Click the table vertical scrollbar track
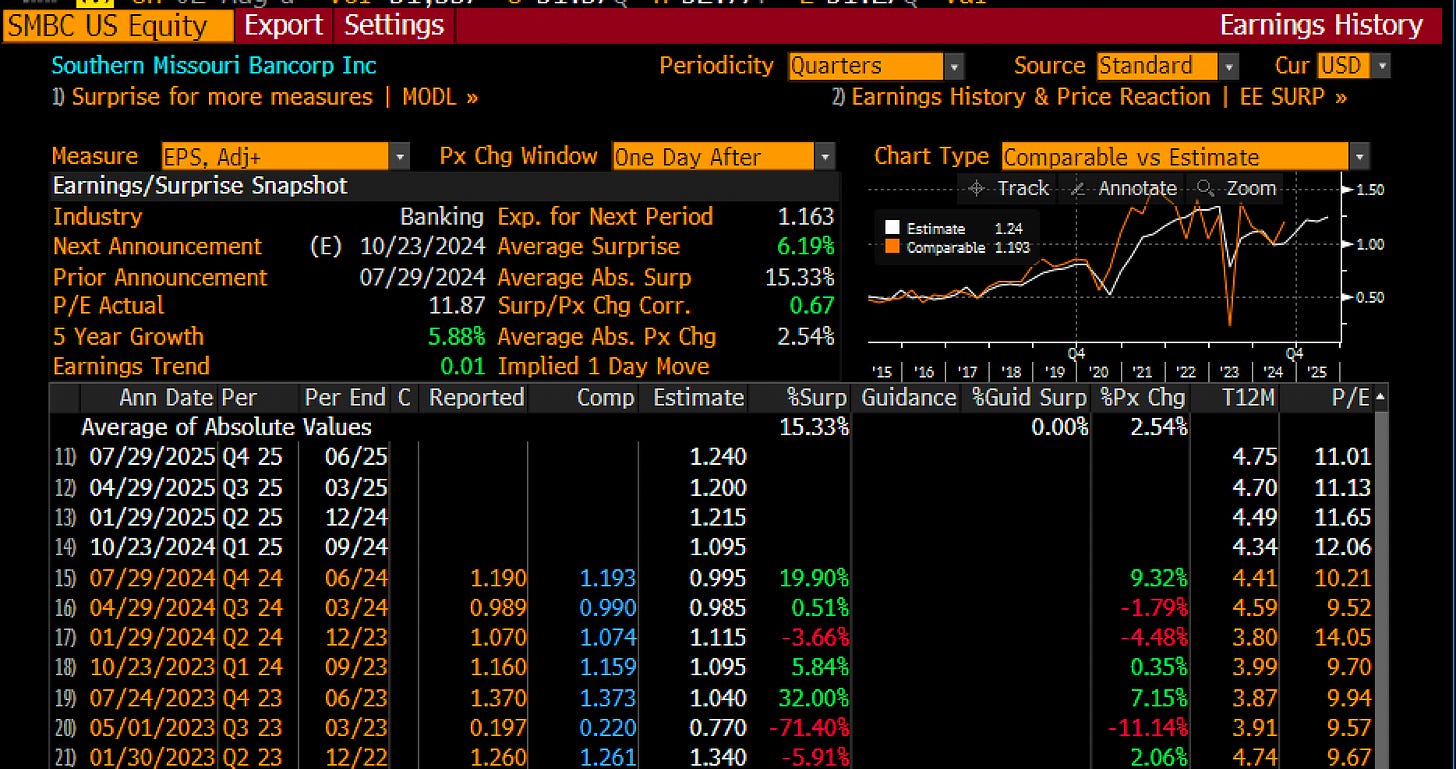This screenshot has height=769, width=1456. click(1382, 590)
